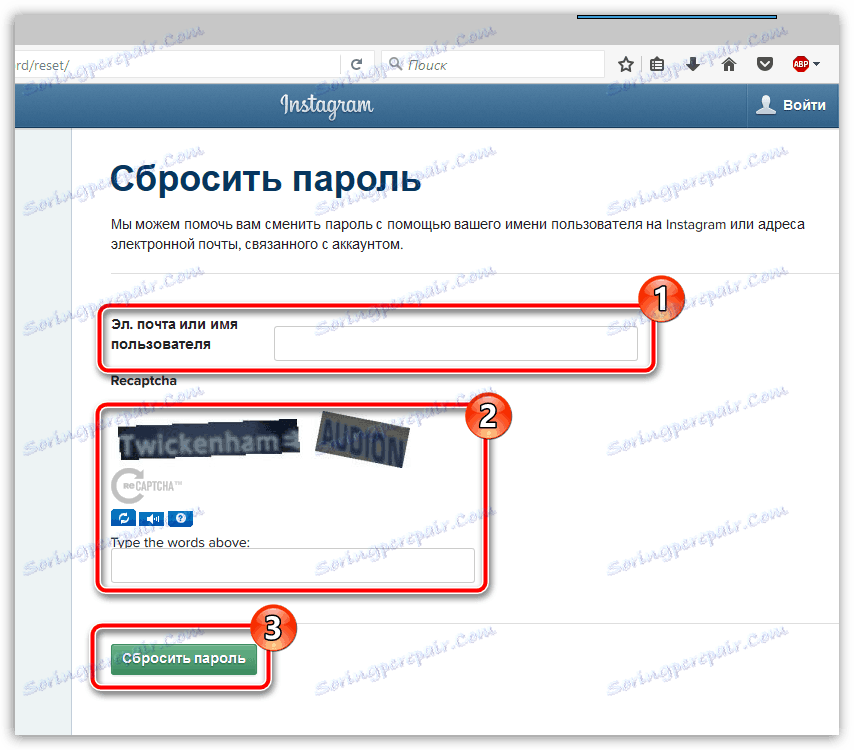This screenshot has width=854, height=750.
Task: Click the 'Type the words above' input field
Action: point(292,566)
